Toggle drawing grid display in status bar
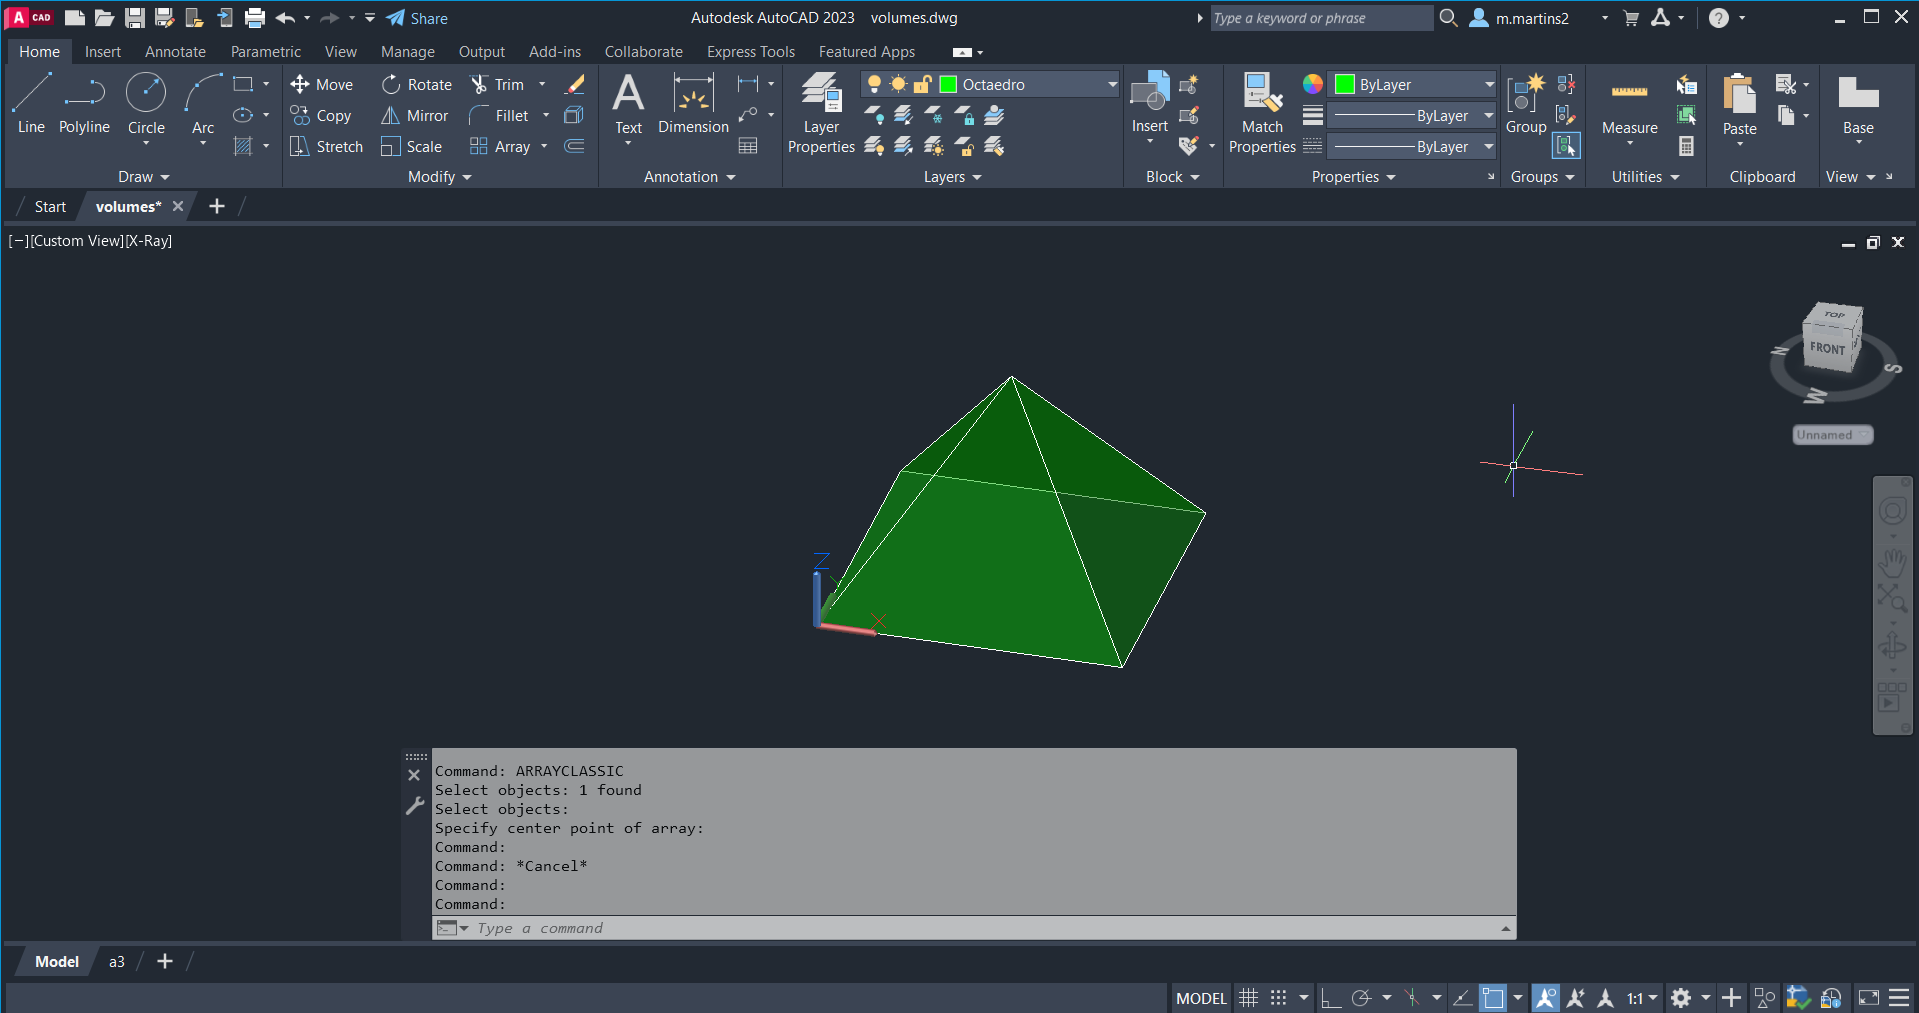 (x=1248, y=998)
